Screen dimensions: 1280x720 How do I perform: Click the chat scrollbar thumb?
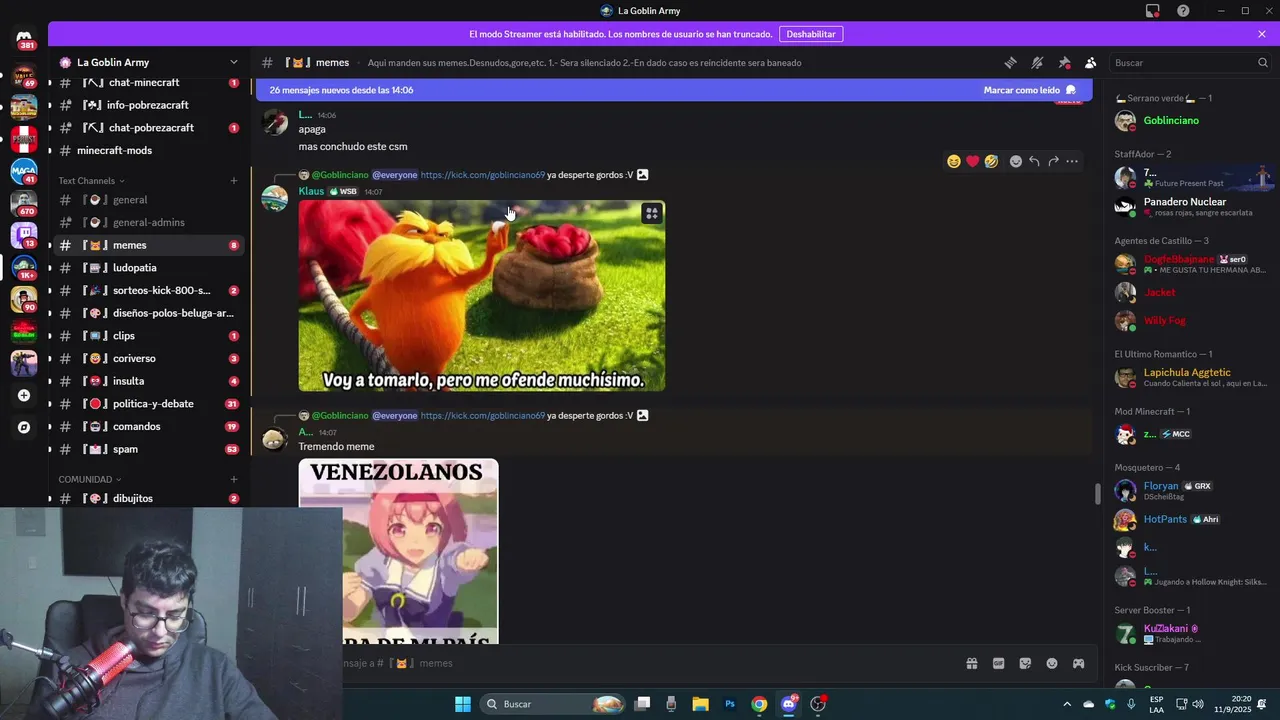coord(1097,494)
